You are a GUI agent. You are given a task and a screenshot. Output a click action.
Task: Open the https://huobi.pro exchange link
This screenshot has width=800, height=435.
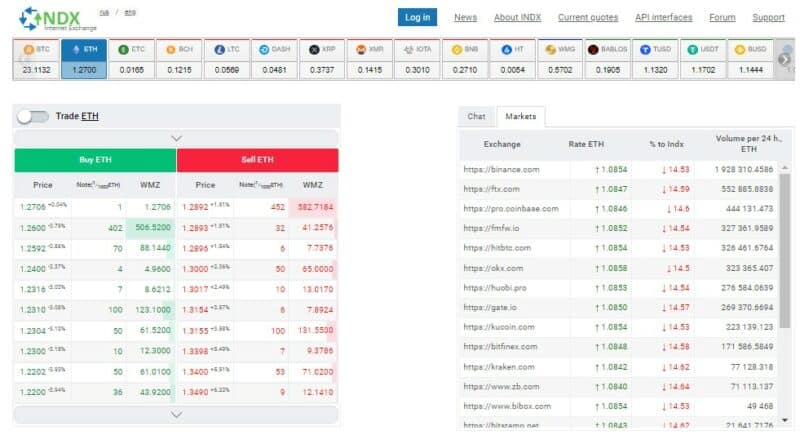click(x=495, y=288)
